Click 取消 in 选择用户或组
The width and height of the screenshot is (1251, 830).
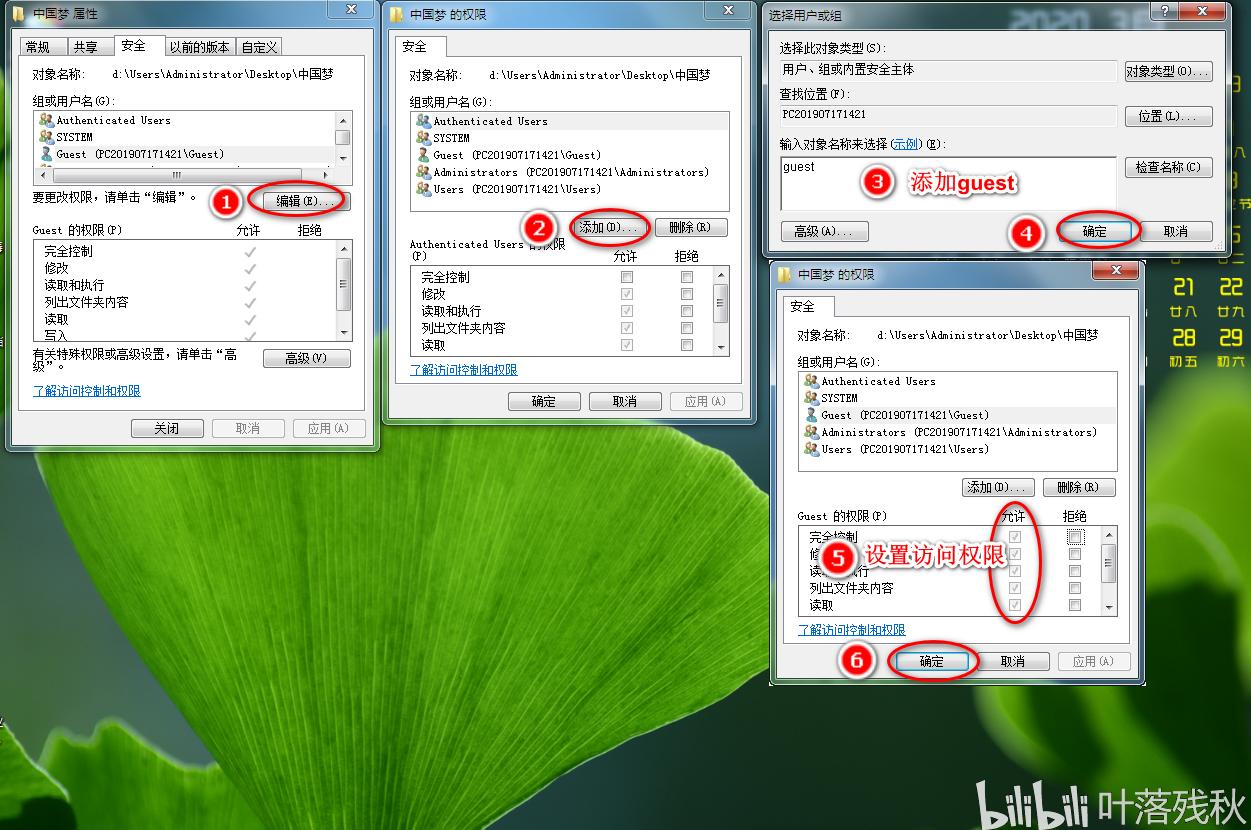[1176, 231]
